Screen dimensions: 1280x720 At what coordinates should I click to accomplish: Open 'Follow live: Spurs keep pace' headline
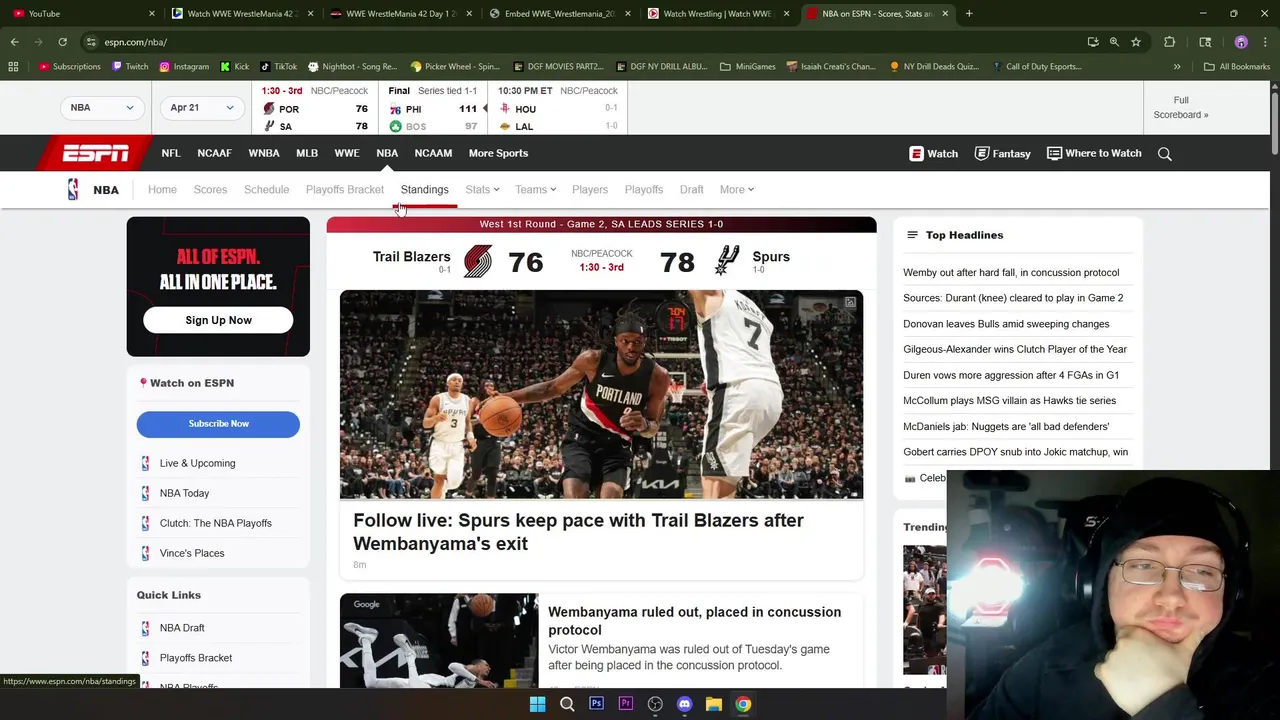(x=578, y=532)
